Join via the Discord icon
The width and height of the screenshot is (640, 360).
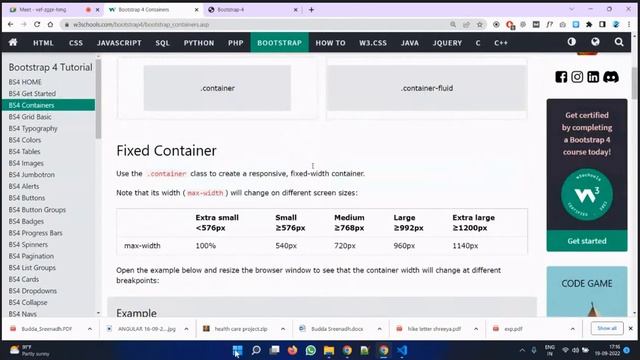pos(611,77)
